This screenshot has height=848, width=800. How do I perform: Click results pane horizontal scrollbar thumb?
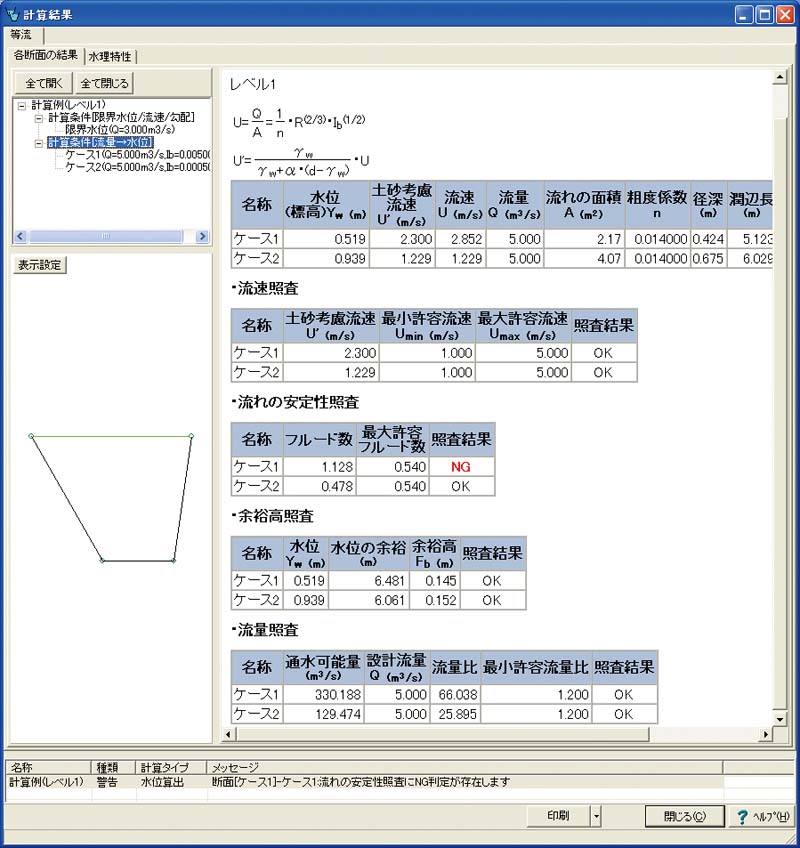click(442, 734)
